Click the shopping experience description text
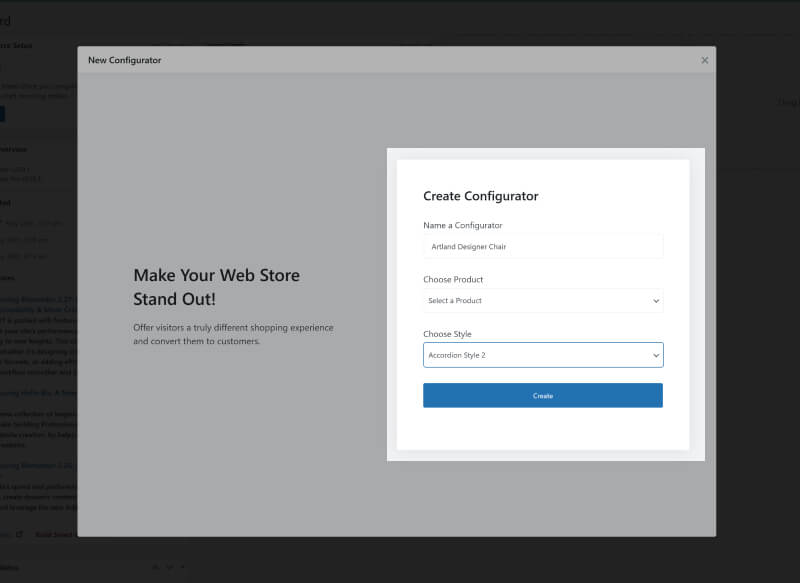The height and width of the screenshot is (583, 800). [x=230, y=334]
